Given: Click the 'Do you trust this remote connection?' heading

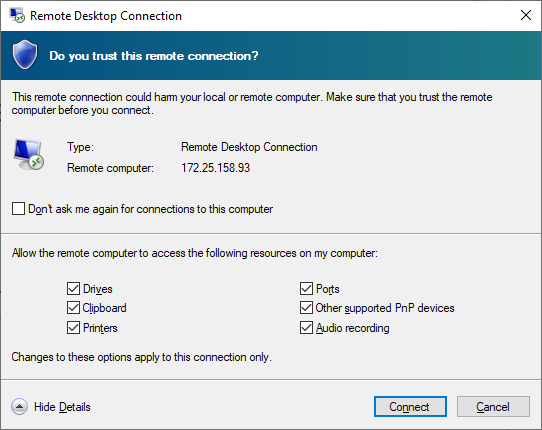Looking at the screenshot, I should [154, 56].
